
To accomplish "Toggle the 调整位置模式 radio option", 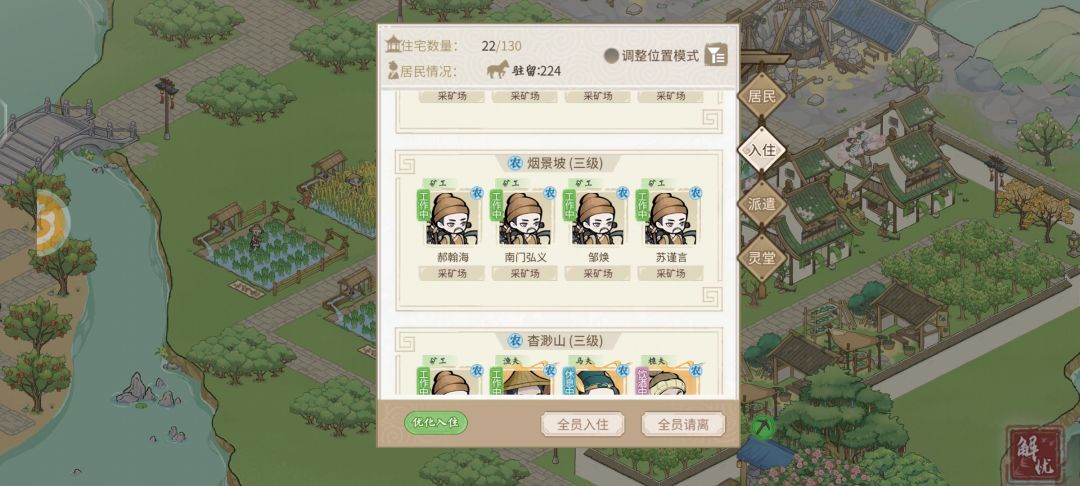I will point(611,56).
